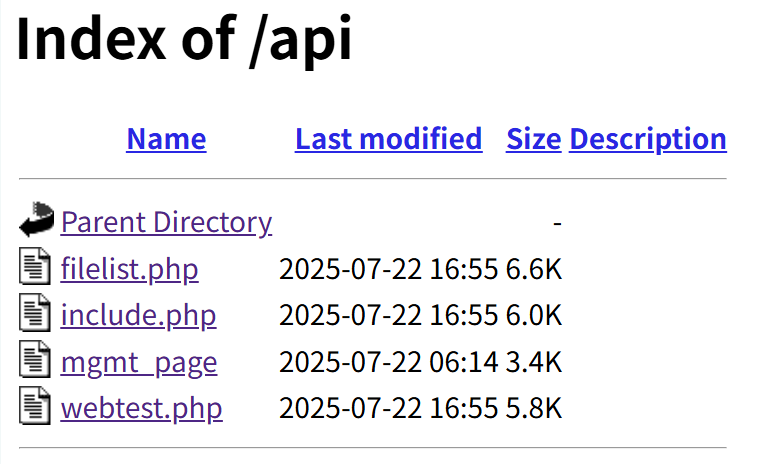
Task: Sort the listing by Description column
Action: (647, 139)
